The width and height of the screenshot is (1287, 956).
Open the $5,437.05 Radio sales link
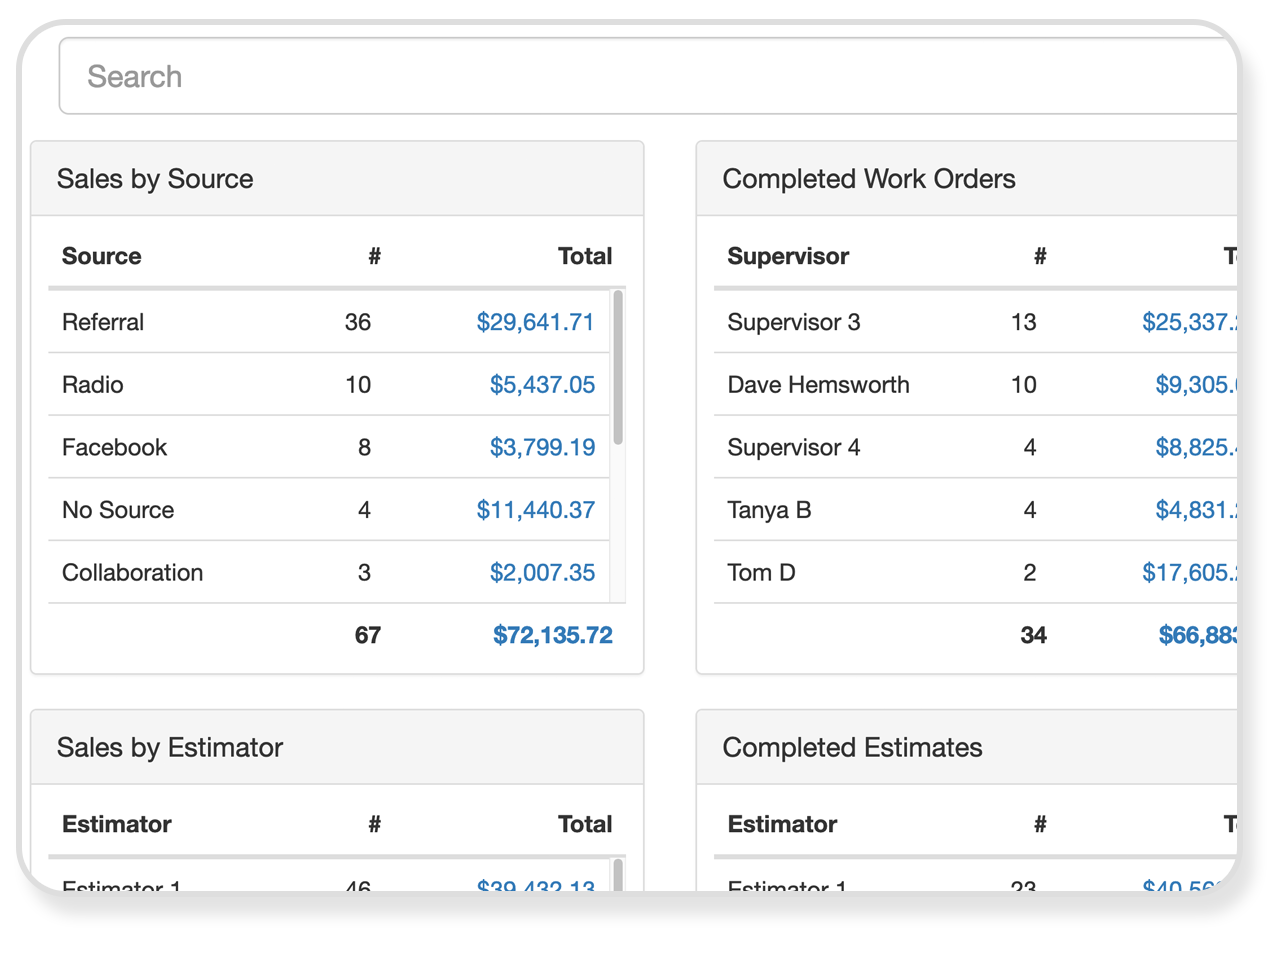pyautogui.click(x=542, y=385)
